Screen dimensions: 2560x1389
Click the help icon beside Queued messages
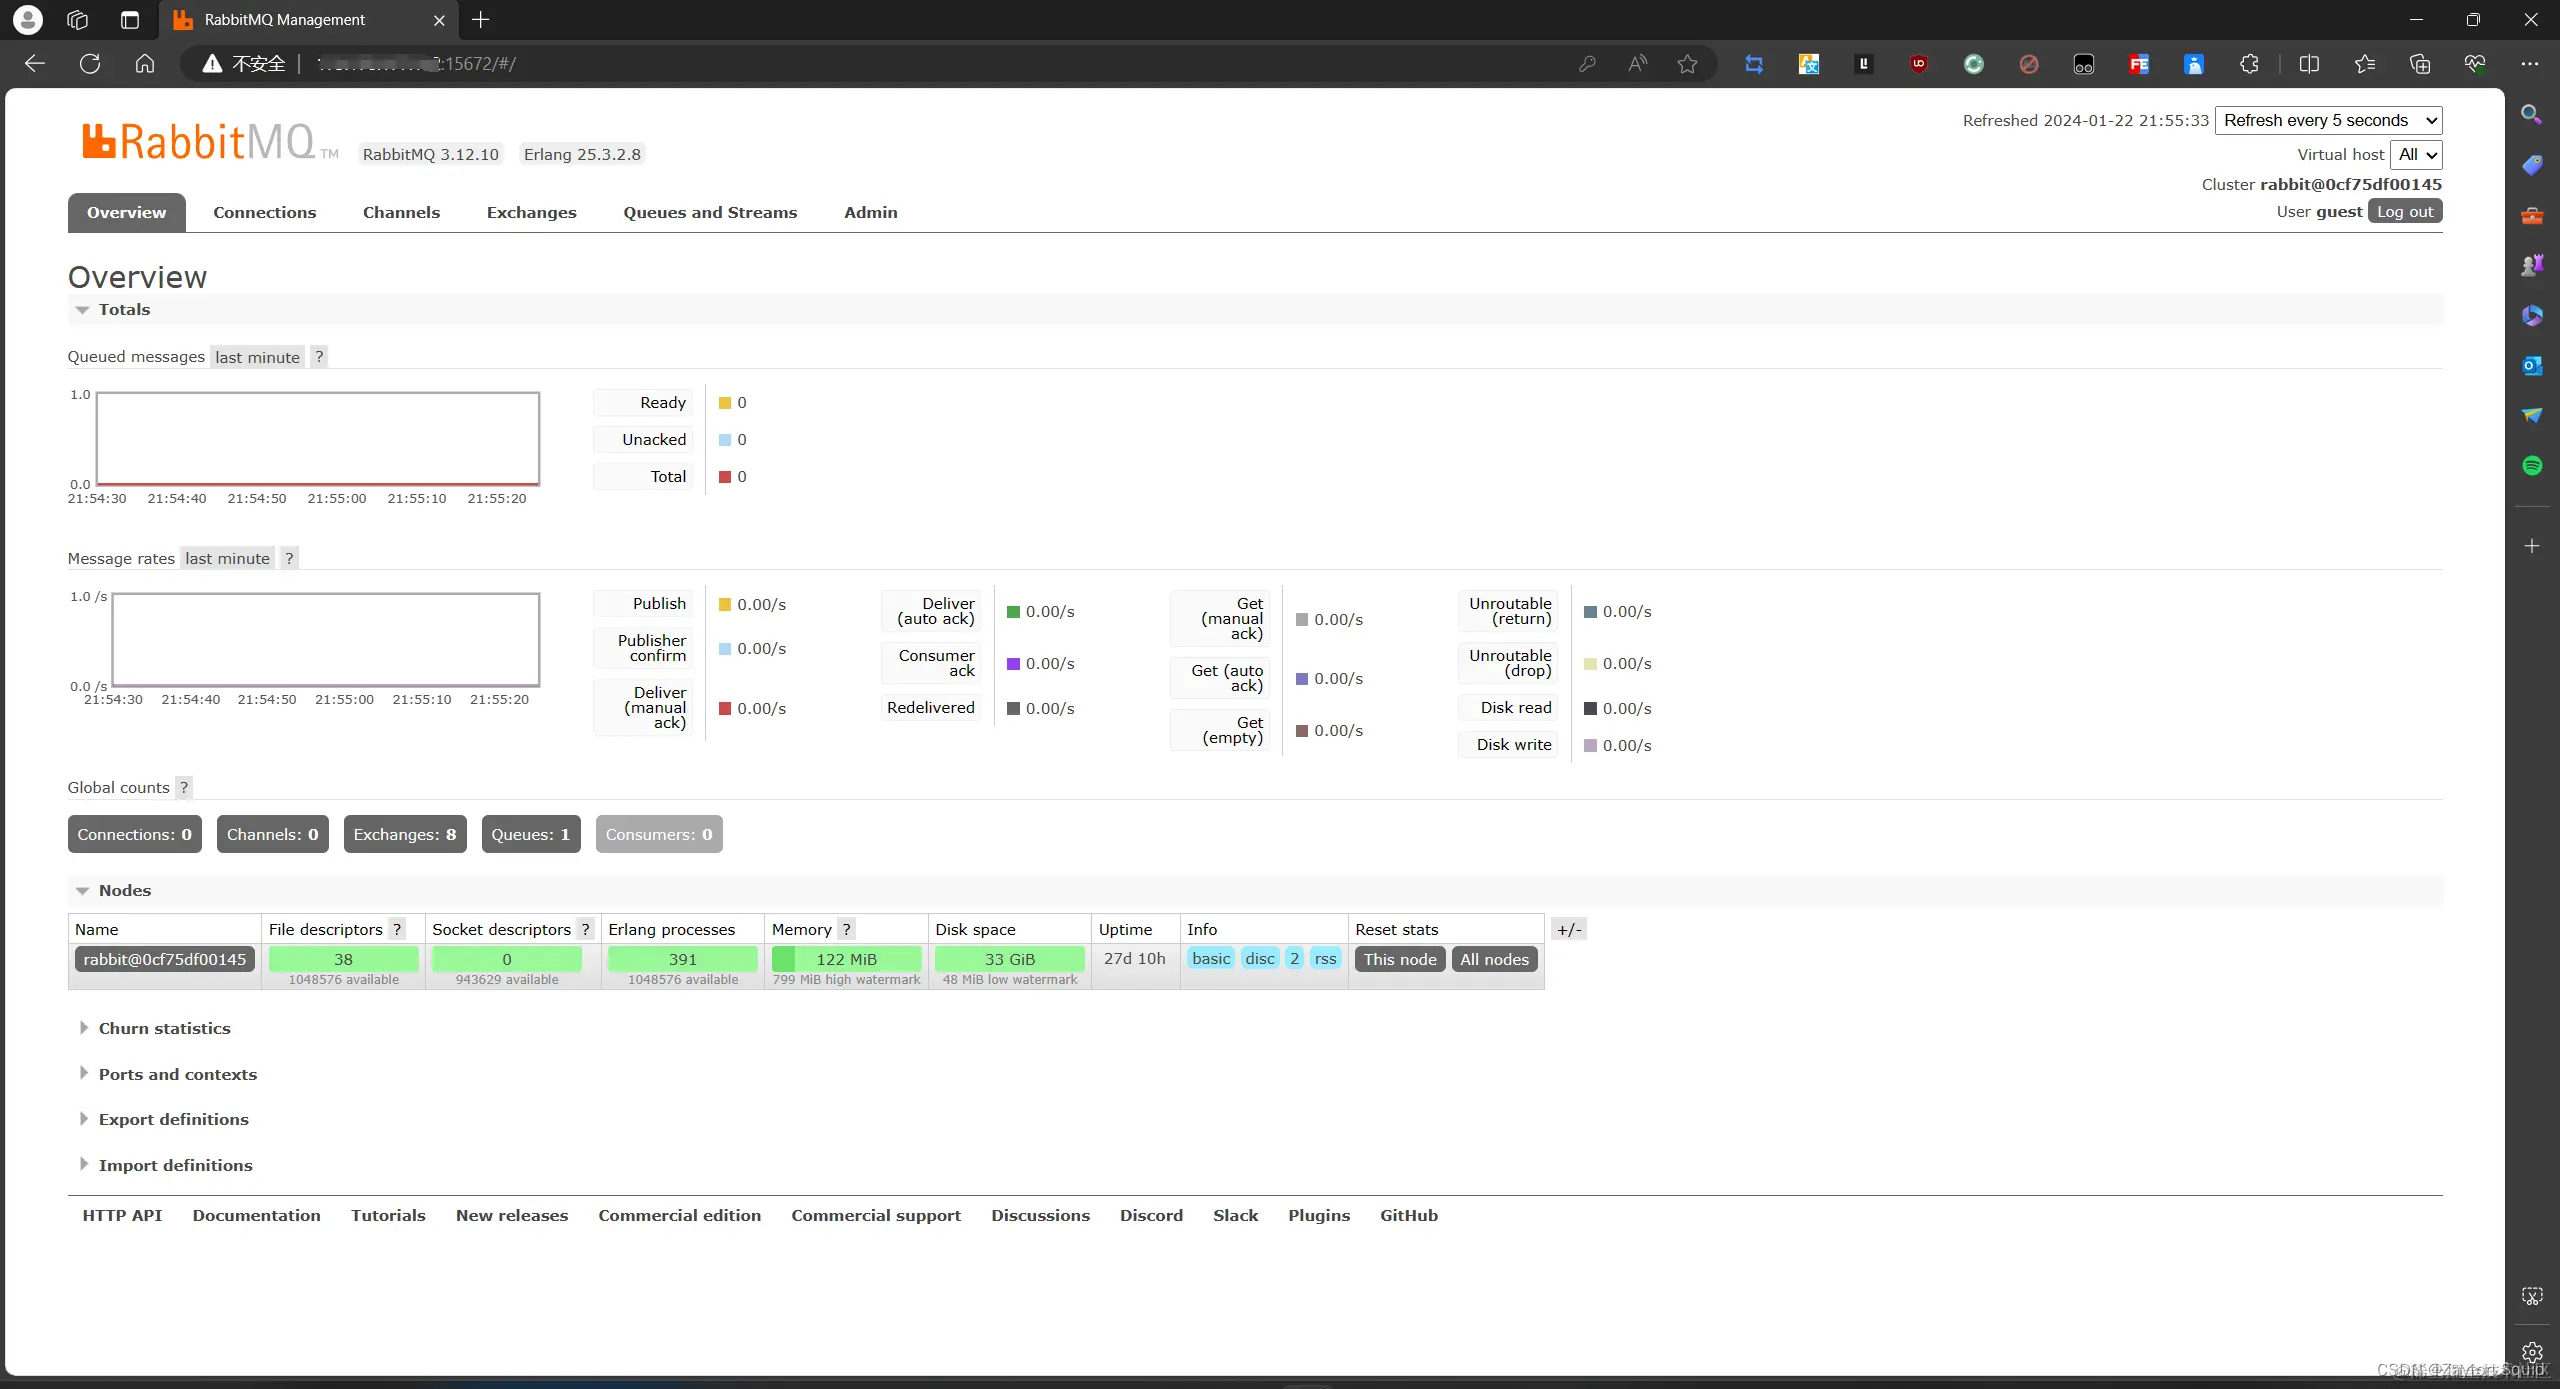point(319,357)
